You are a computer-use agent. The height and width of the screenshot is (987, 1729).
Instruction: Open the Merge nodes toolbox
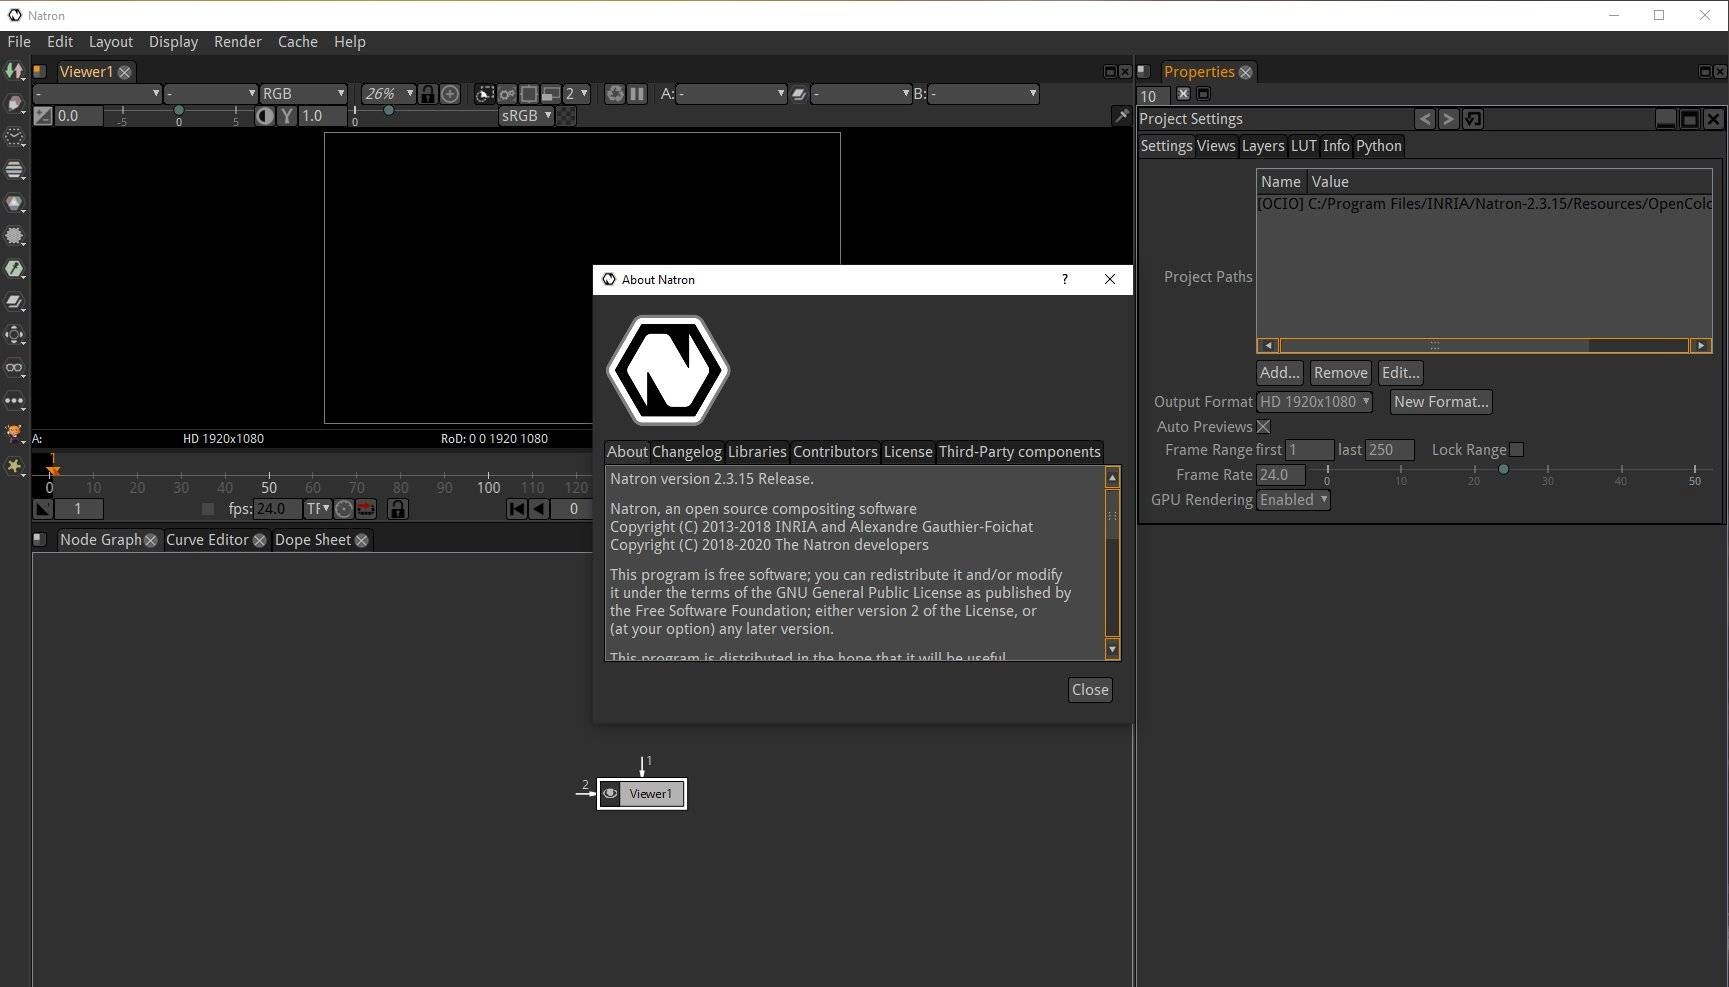[14, 302]
